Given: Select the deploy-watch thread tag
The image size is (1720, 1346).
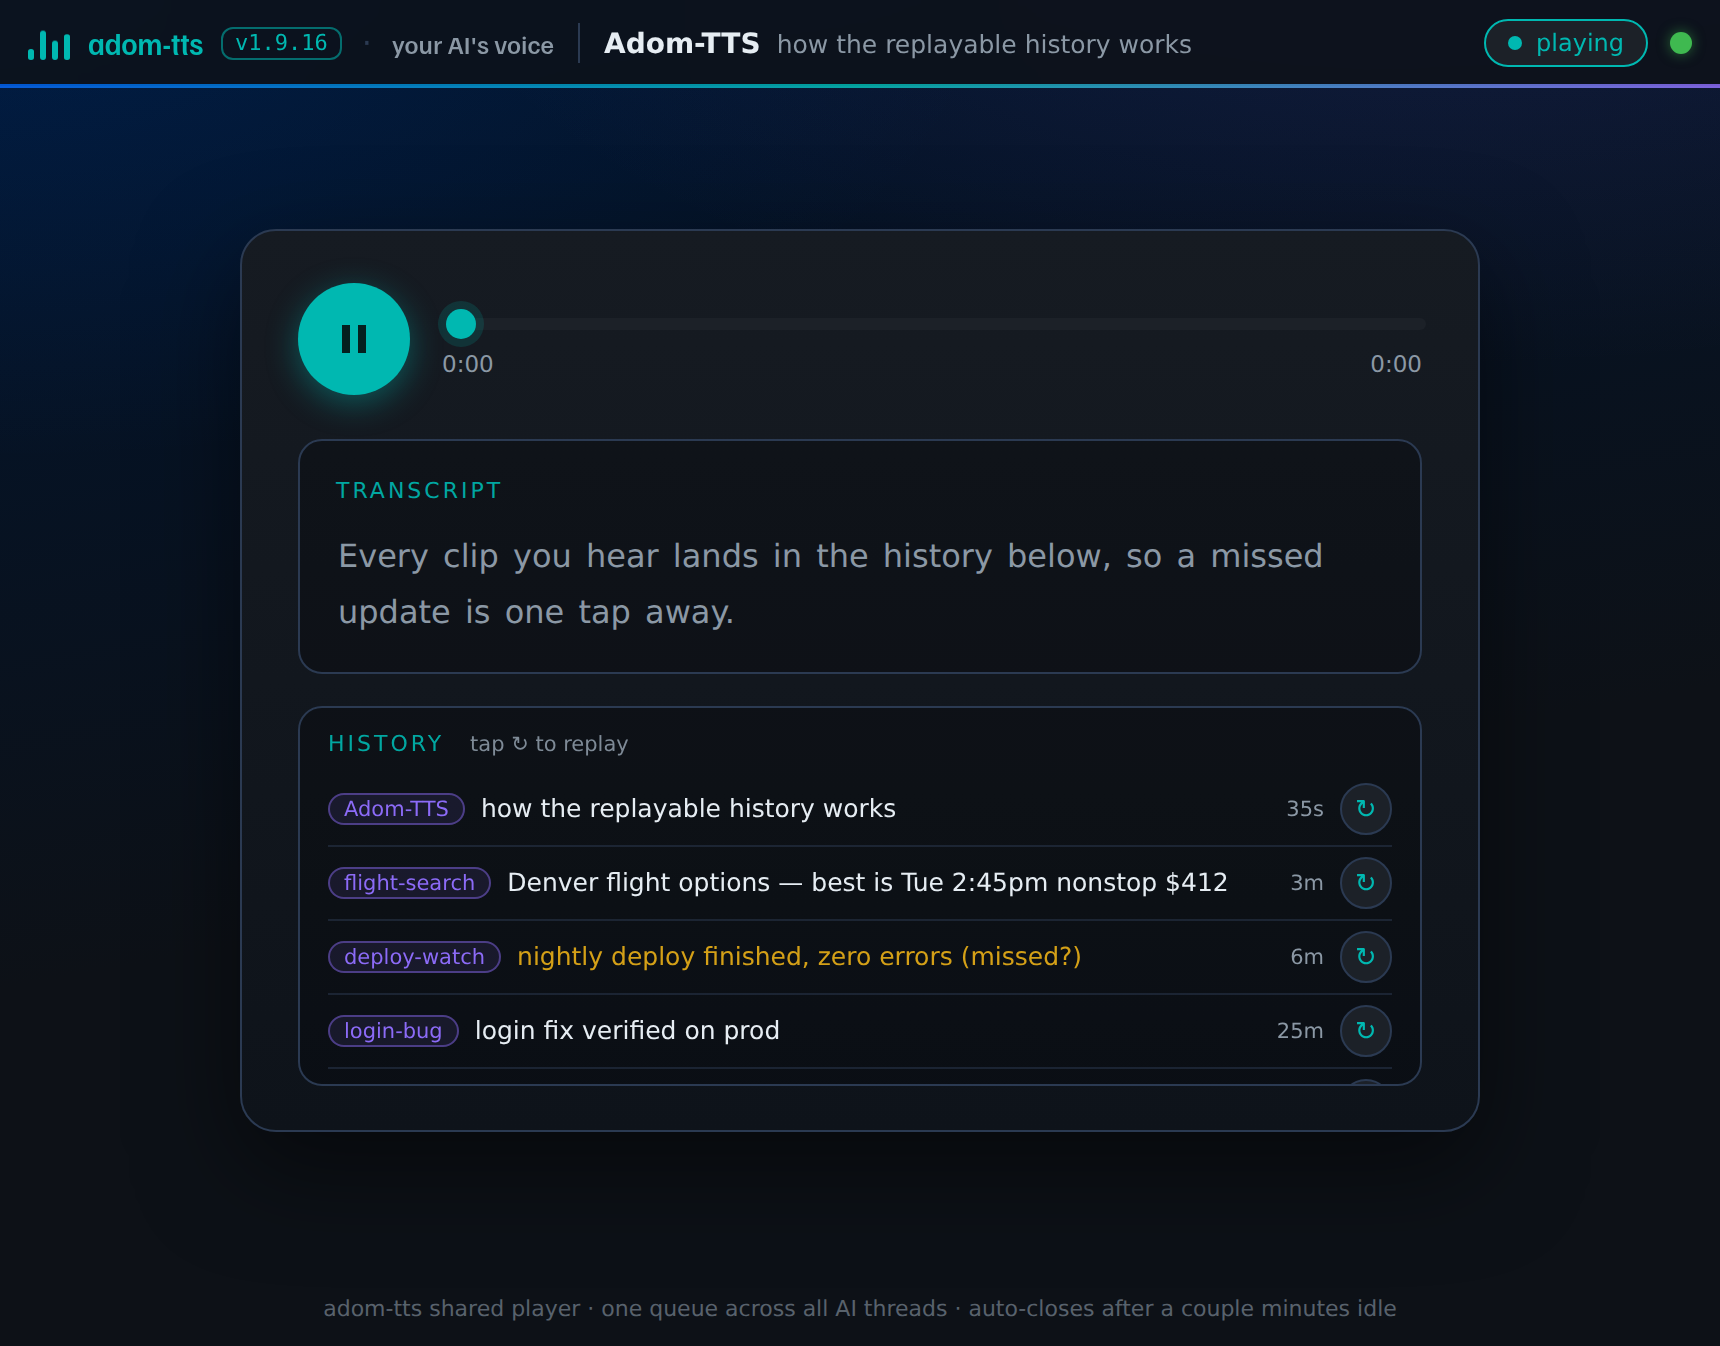Looking at the screenshot, I should pyautogui.click(x=414, y=957).
